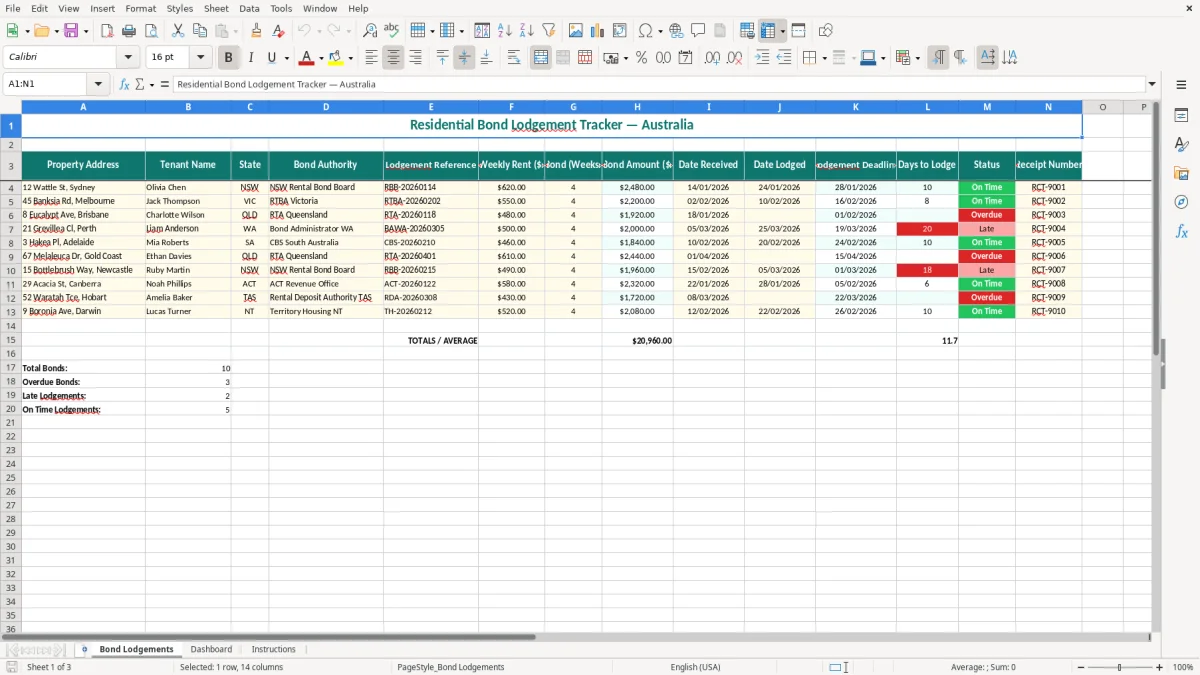Open Conditional Formatting dropdown arrow
The image size is (1200, 675).
coord(917,58)
